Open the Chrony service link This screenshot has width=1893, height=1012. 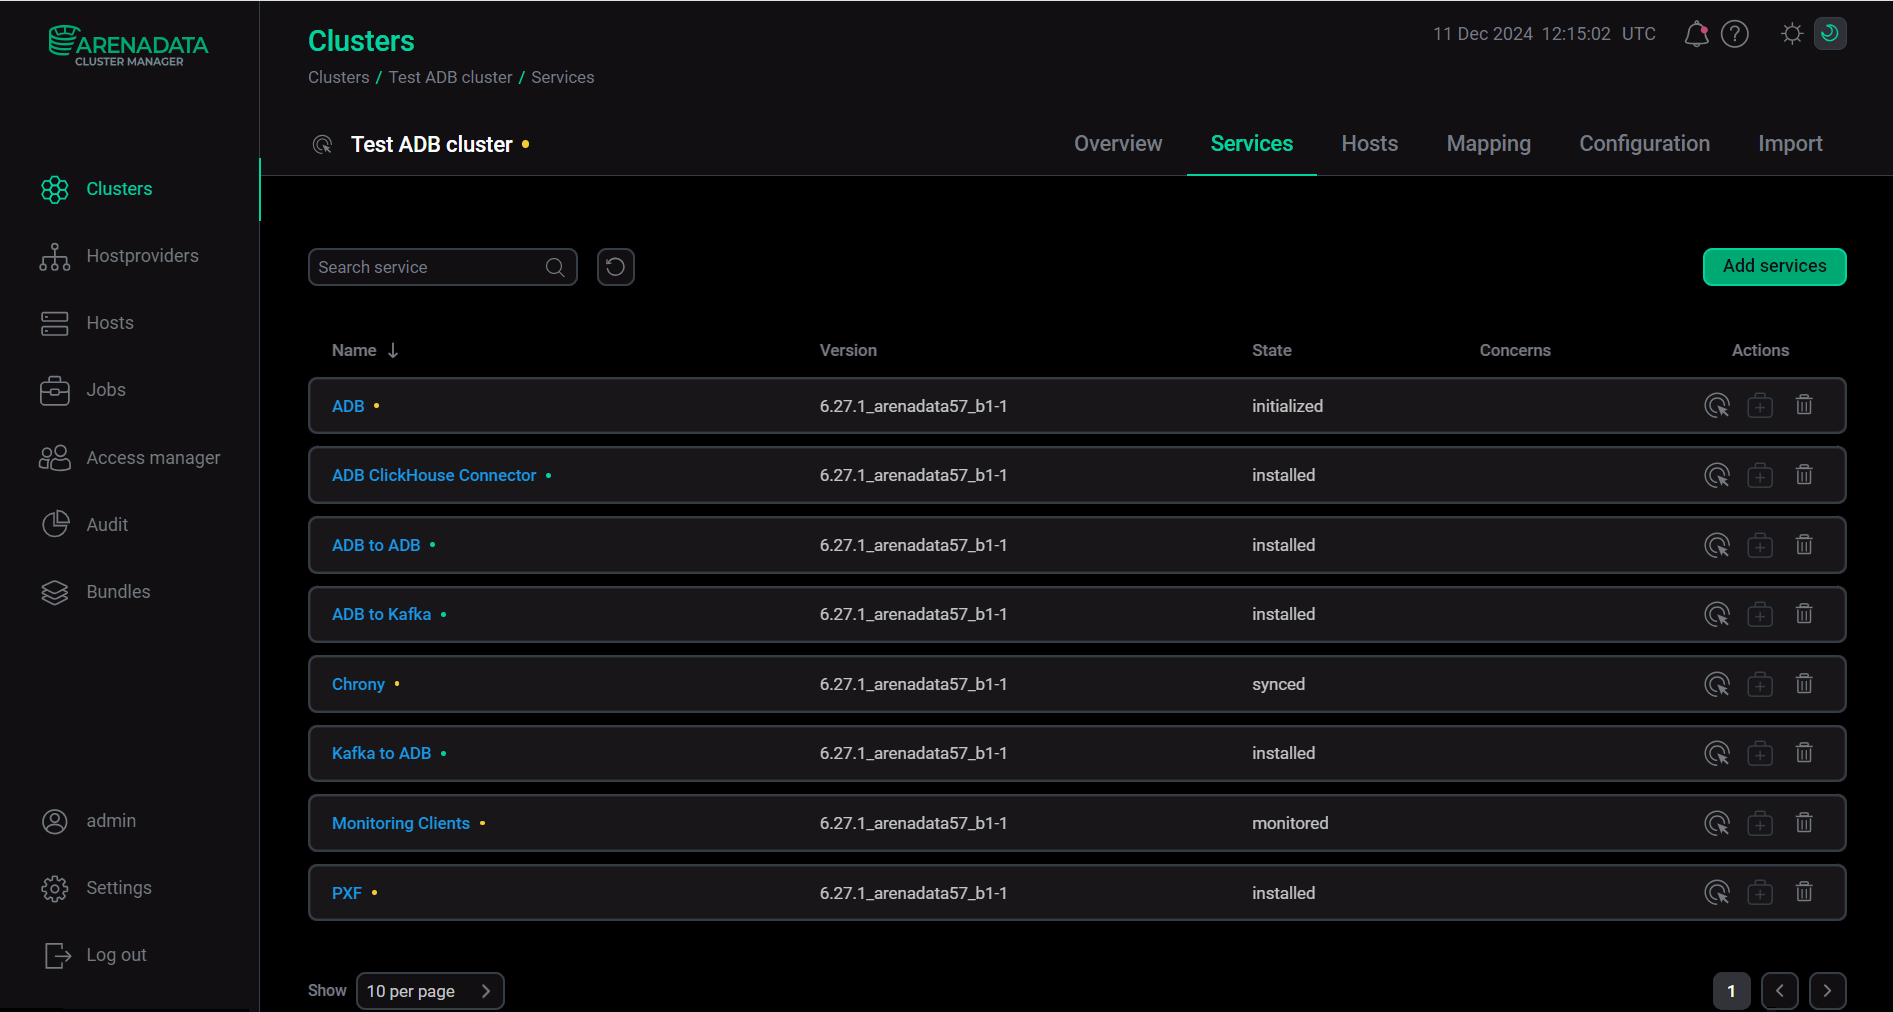pyautogui.click(x=358, y=684)
